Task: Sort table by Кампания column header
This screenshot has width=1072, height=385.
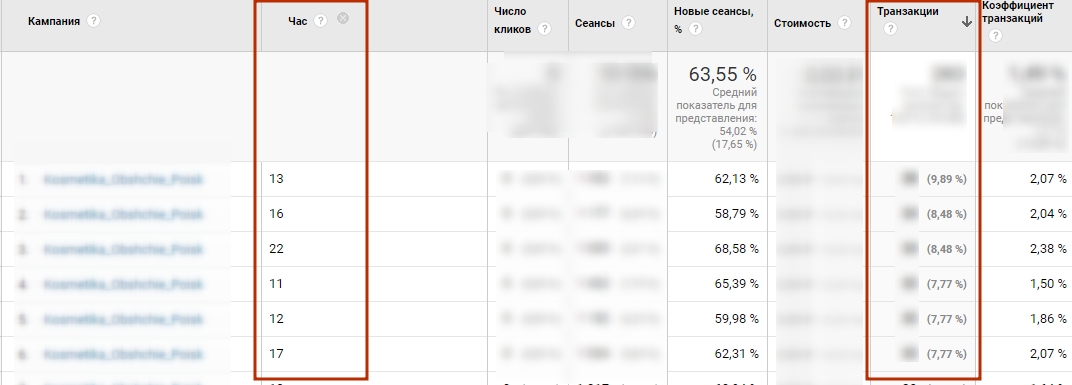Action: tap(54, 22)
